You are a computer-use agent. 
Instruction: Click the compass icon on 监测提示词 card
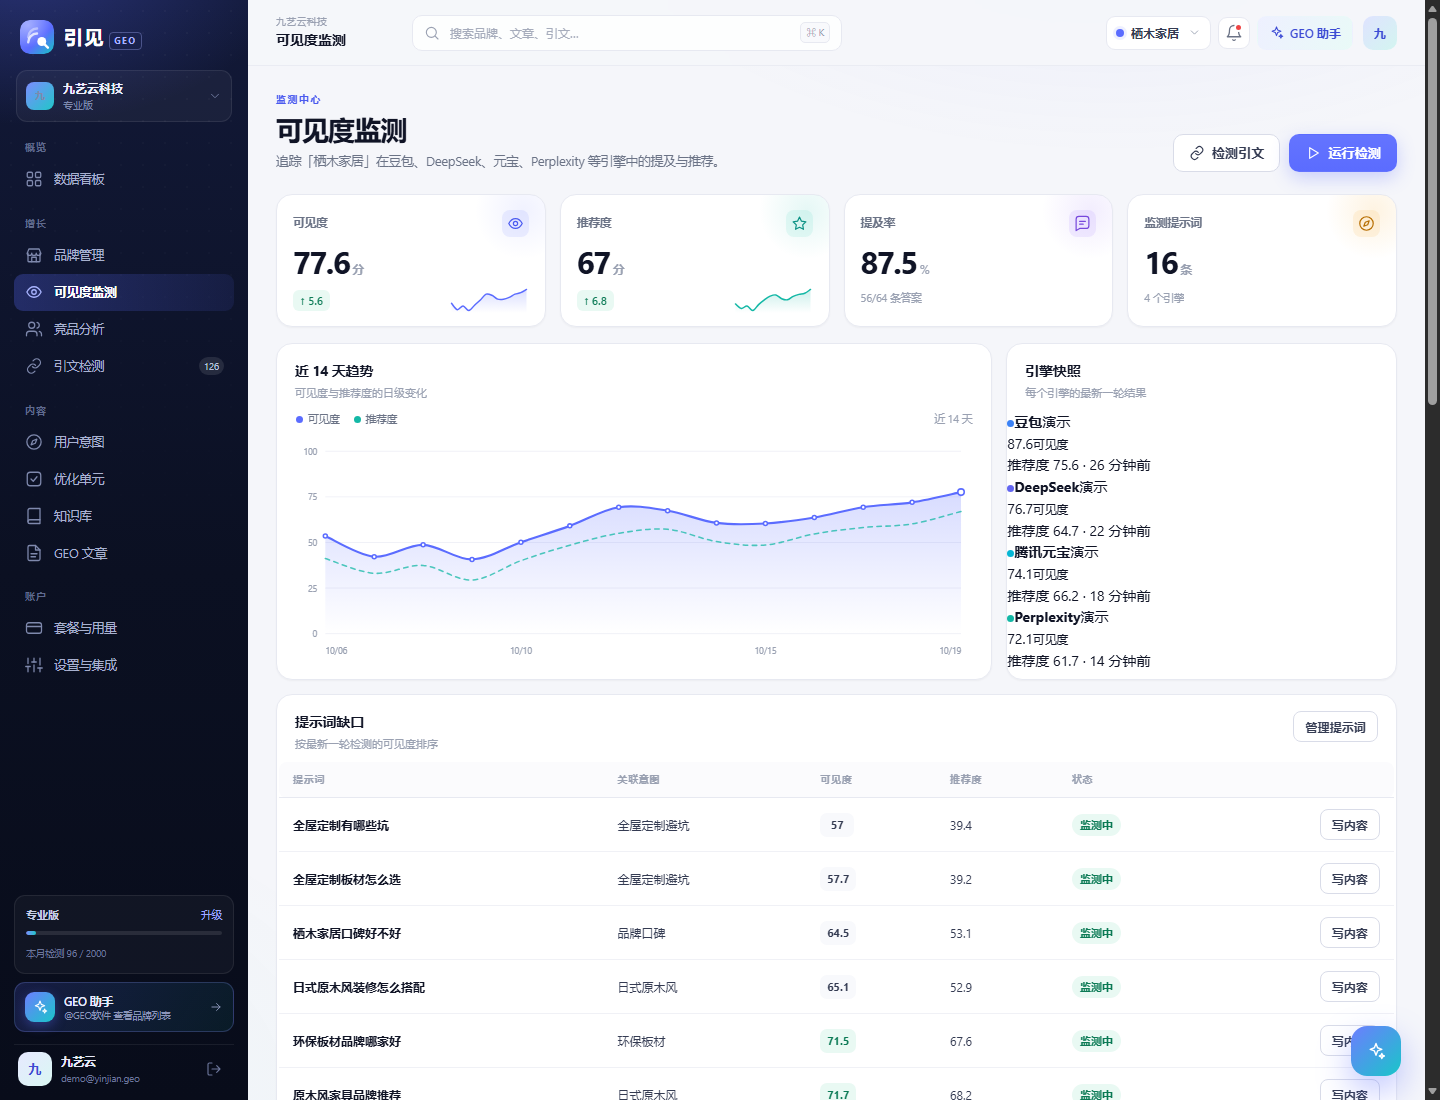coord(1366,224)
